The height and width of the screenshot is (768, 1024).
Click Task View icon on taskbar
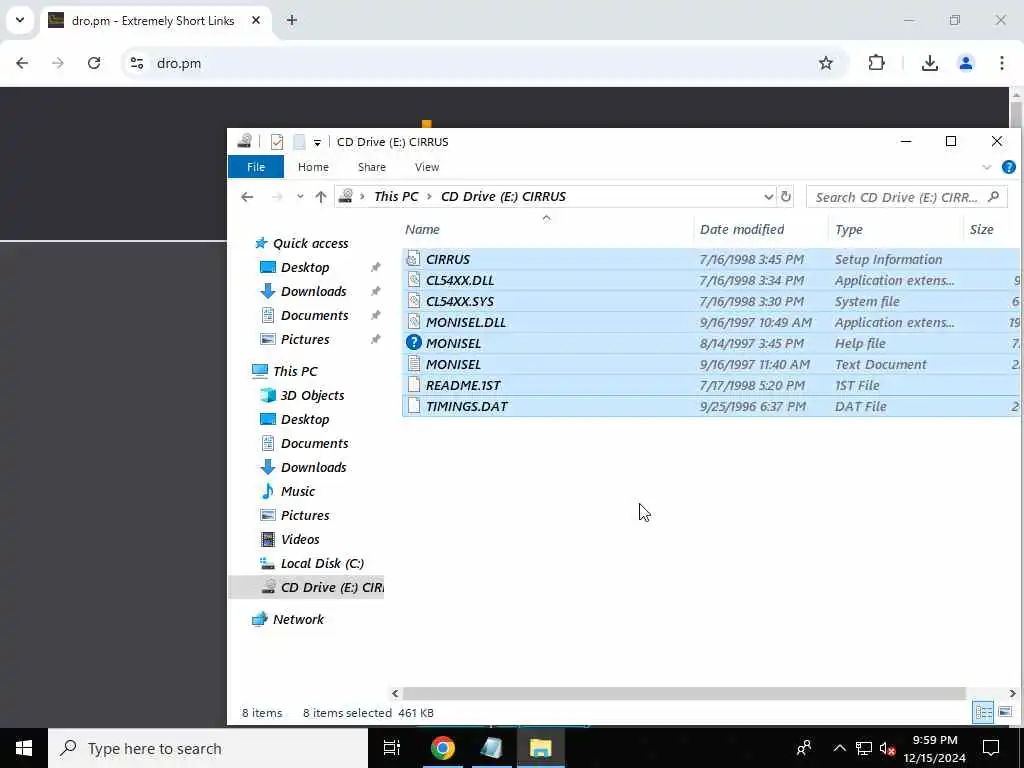tap(392, 748)
